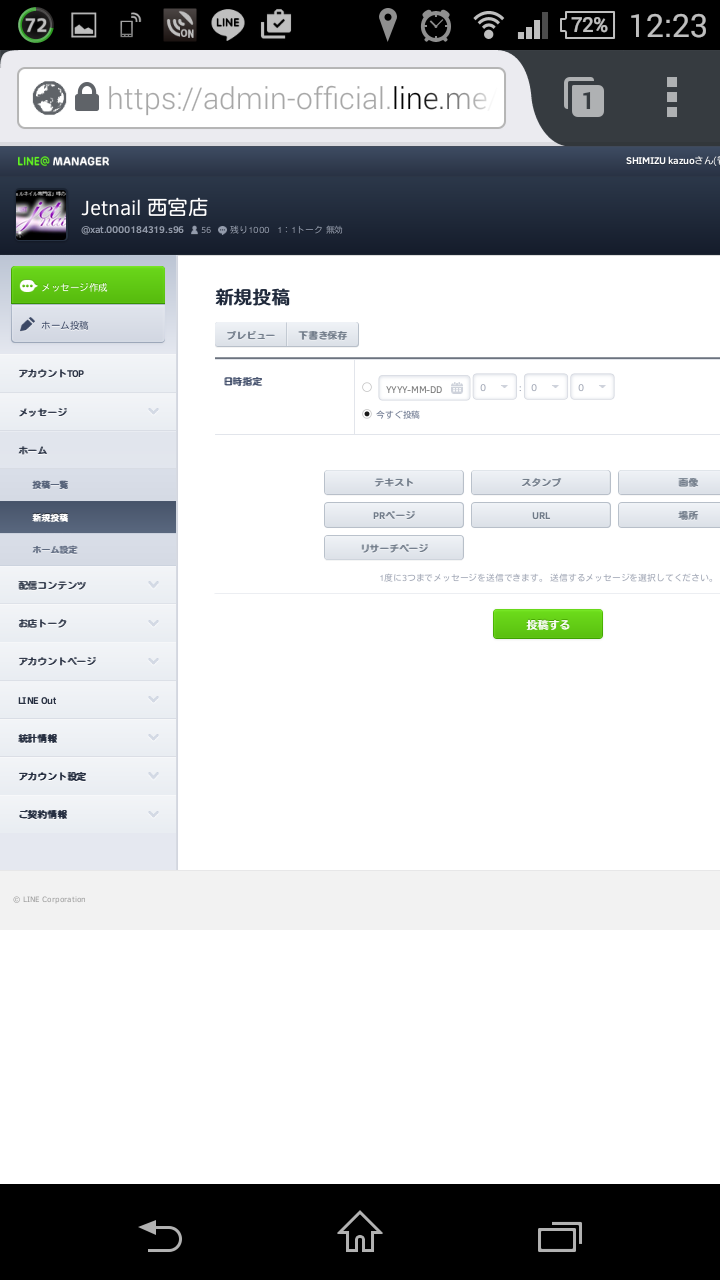The width and height of the screenshot is (720, 1280).
Task: Click the Jetnail 西宮店 account title
Action: click(144, 208)
